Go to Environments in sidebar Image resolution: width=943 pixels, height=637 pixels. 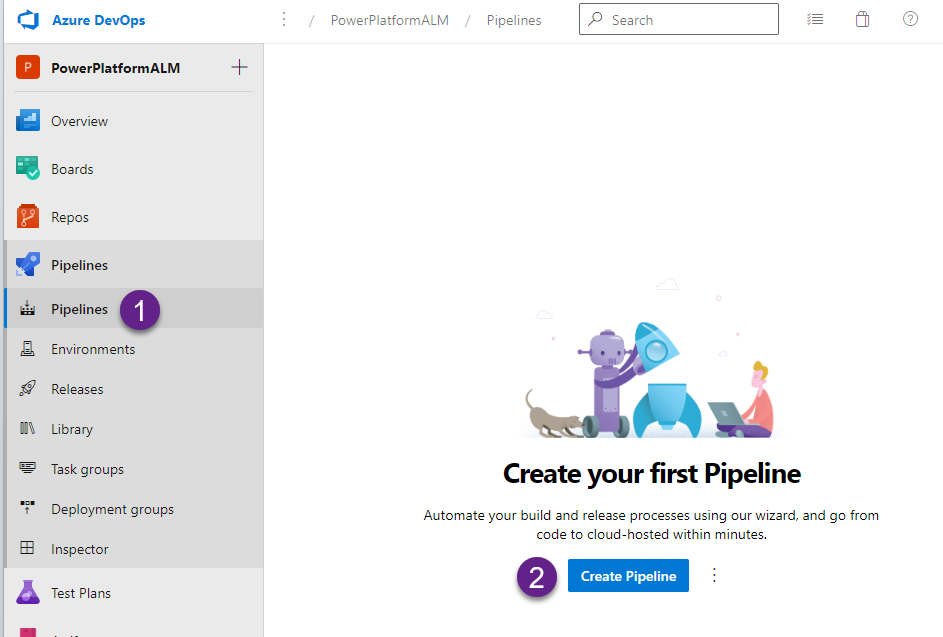point(93,349)
